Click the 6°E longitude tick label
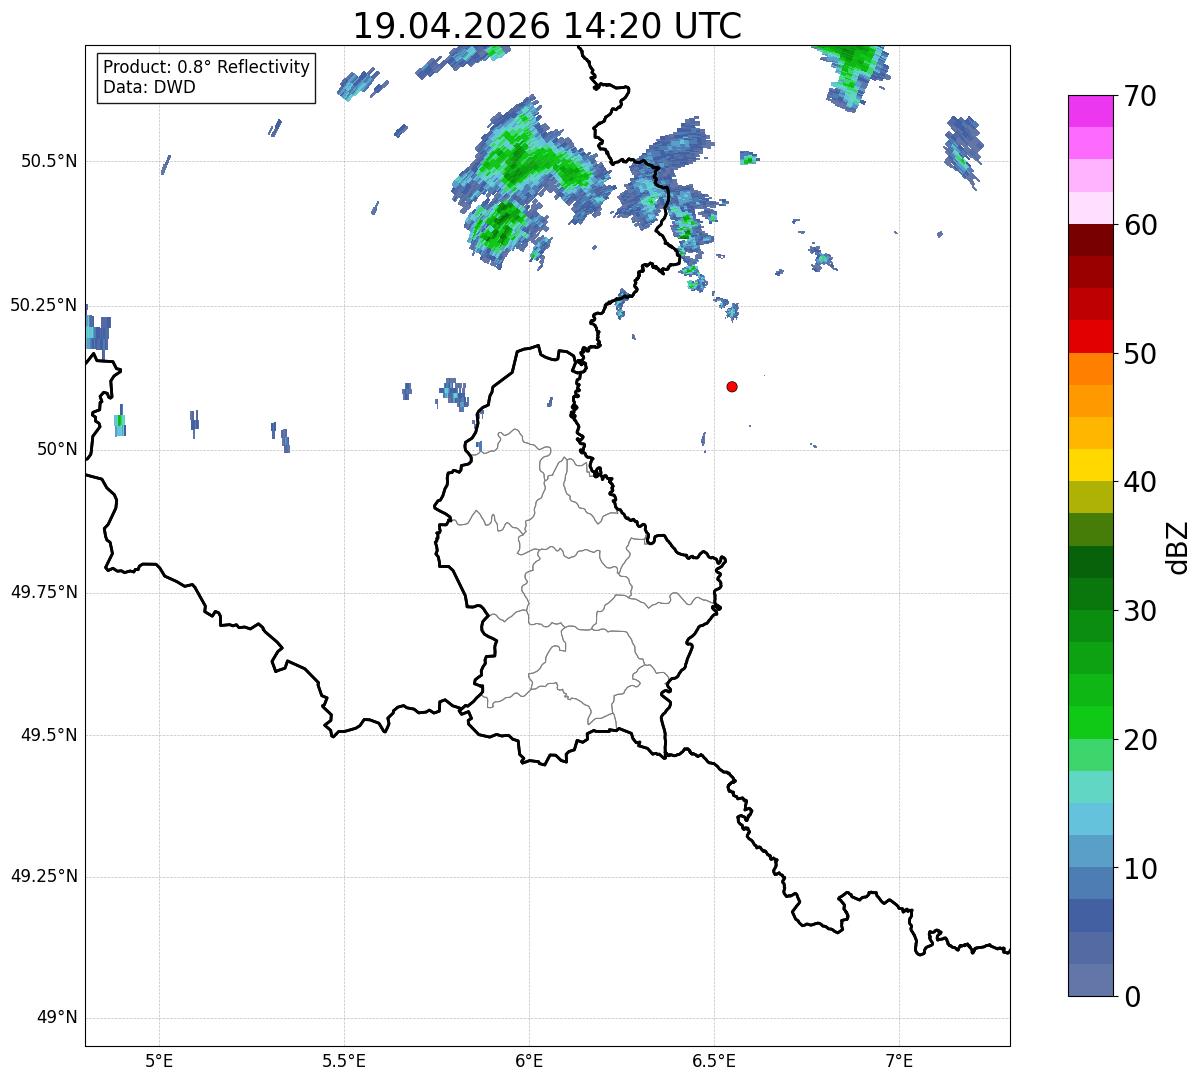This screenshot has width=1202, height=1081. click(x=529, y=1060)
